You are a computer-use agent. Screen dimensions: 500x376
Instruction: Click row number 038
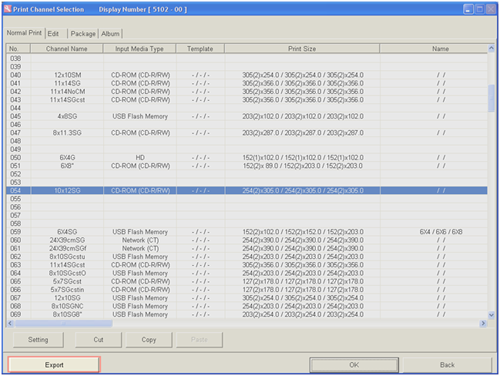click(15, 59)
